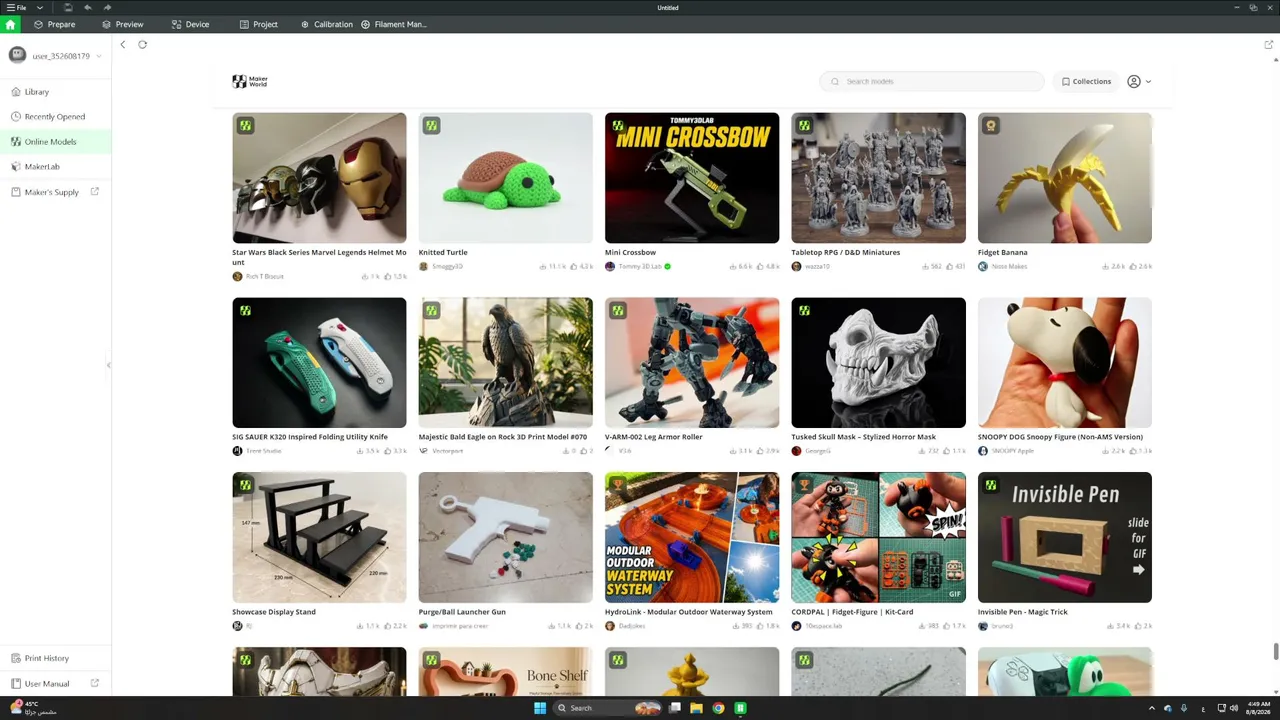This screenshot has width=1280, height=720.
Task: Open the weather widget showing 45°C
Action: point(32,708)
